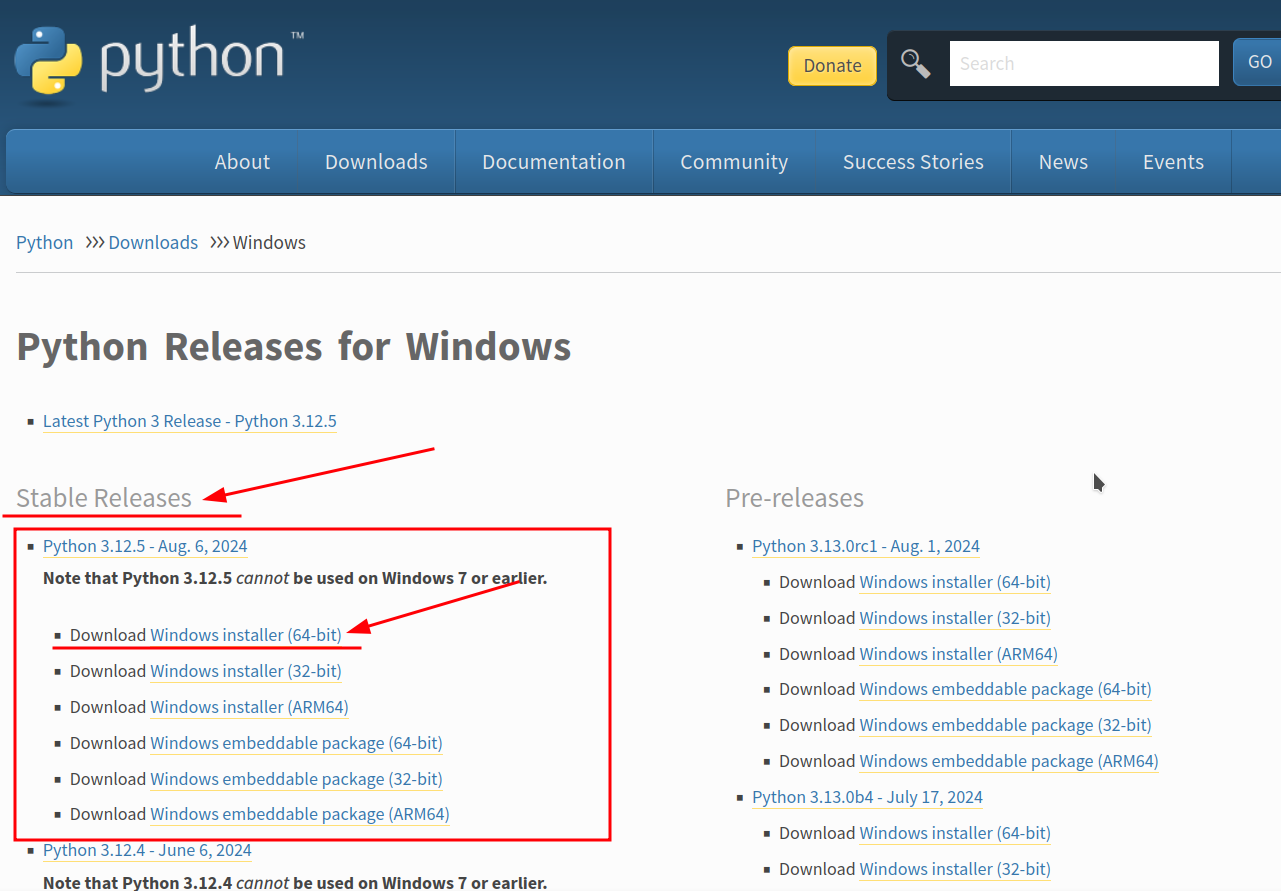
Task: Click the Donate button
Action: click(832, 65)
